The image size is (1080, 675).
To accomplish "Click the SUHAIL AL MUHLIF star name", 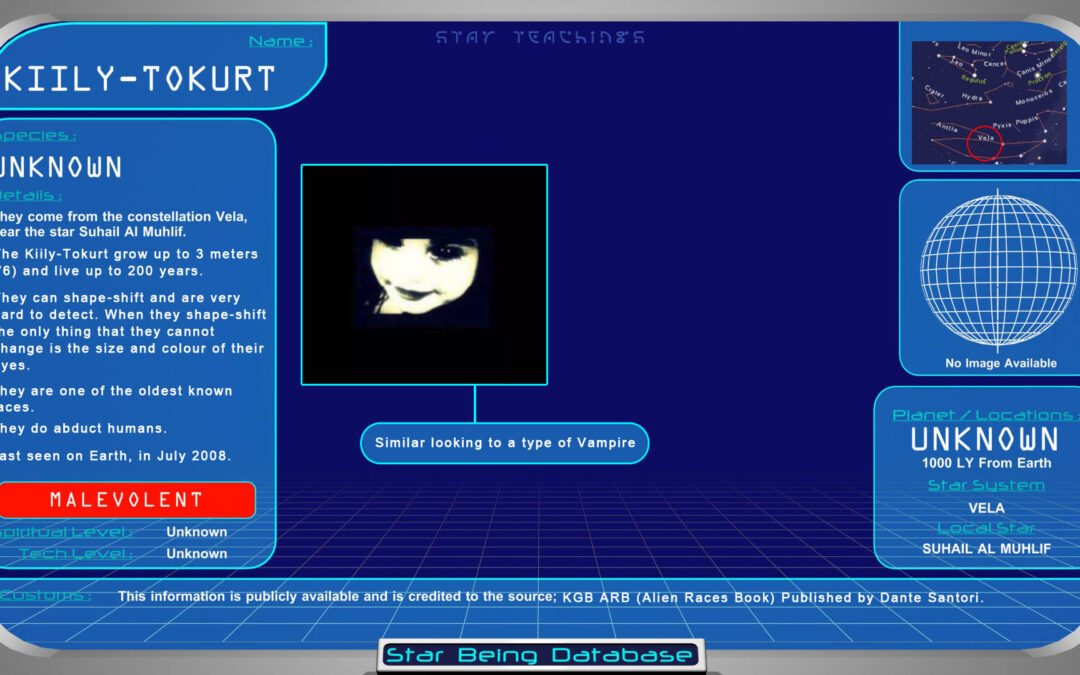I will [x=986, y=549].
